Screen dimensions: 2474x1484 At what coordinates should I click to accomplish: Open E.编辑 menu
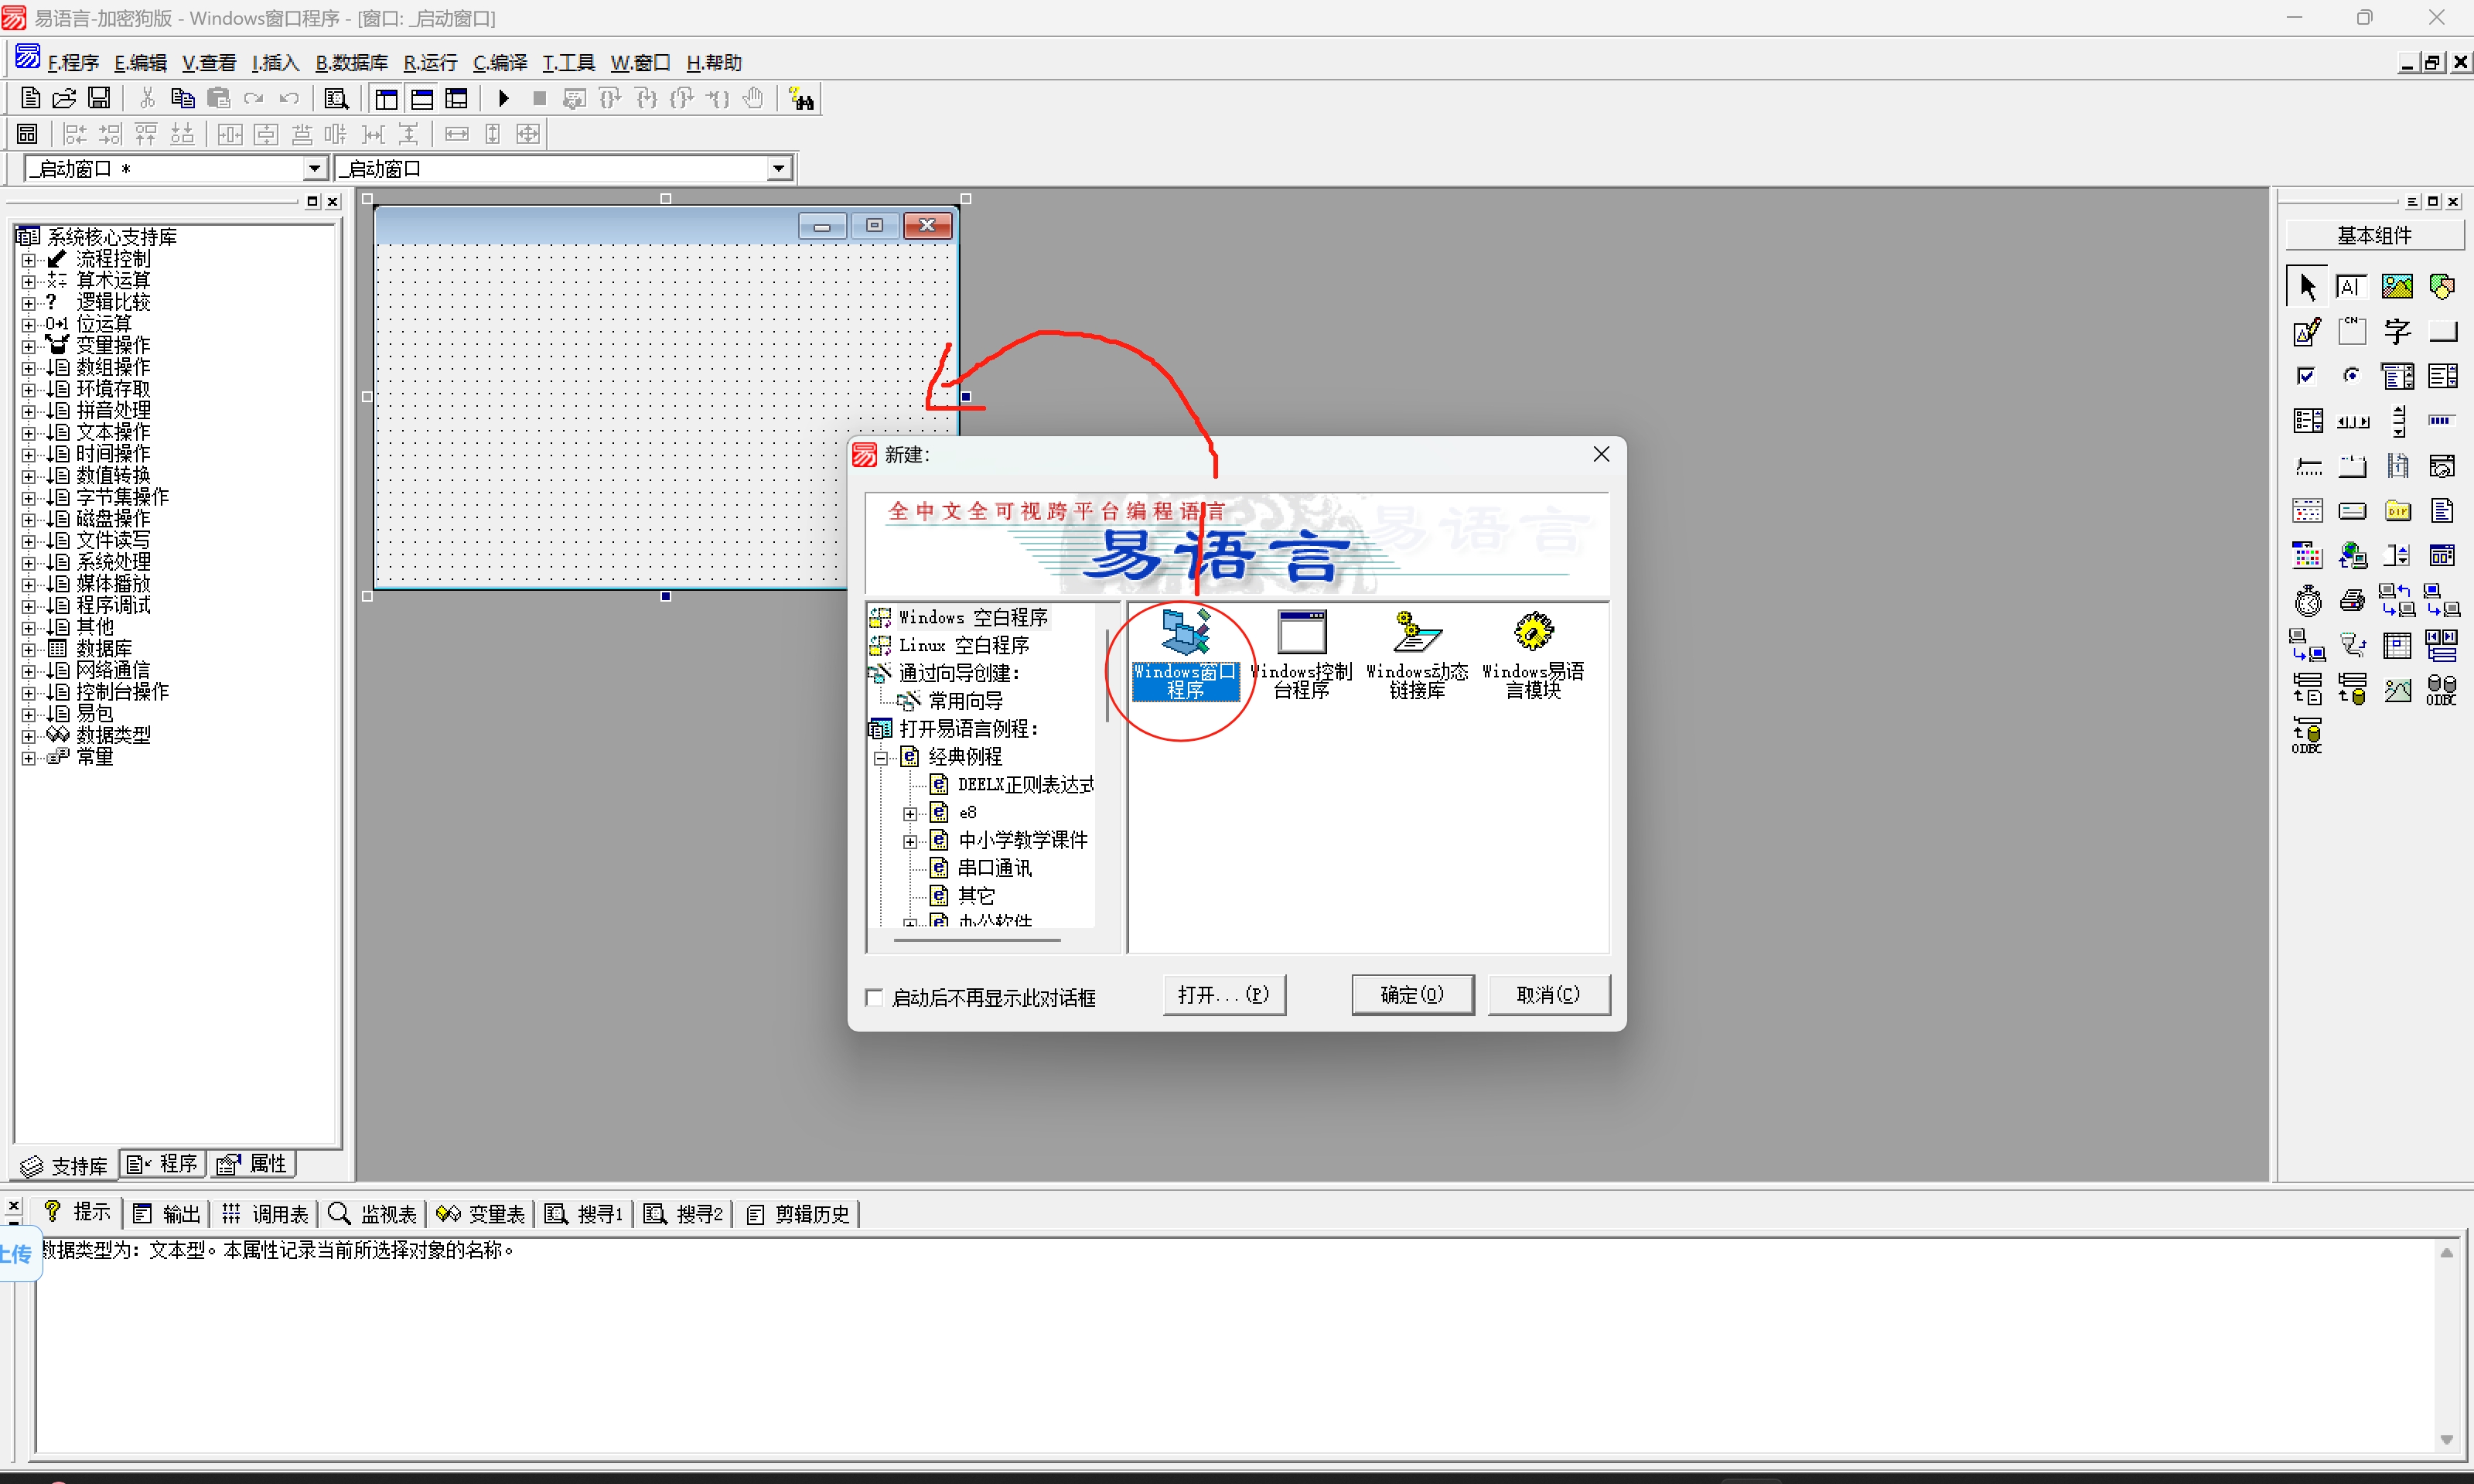click(x=140, y=63)
